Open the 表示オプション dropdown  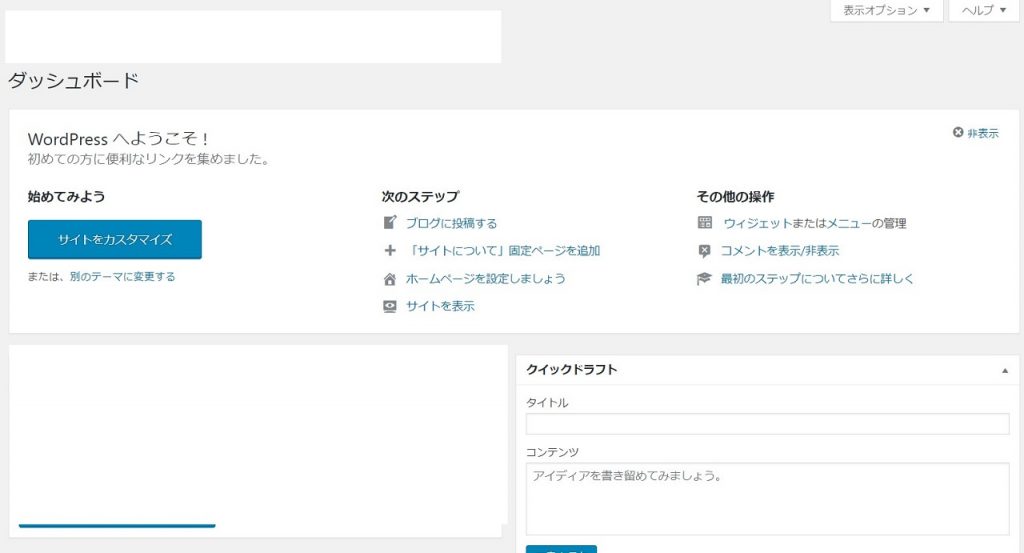click(886, 10)
